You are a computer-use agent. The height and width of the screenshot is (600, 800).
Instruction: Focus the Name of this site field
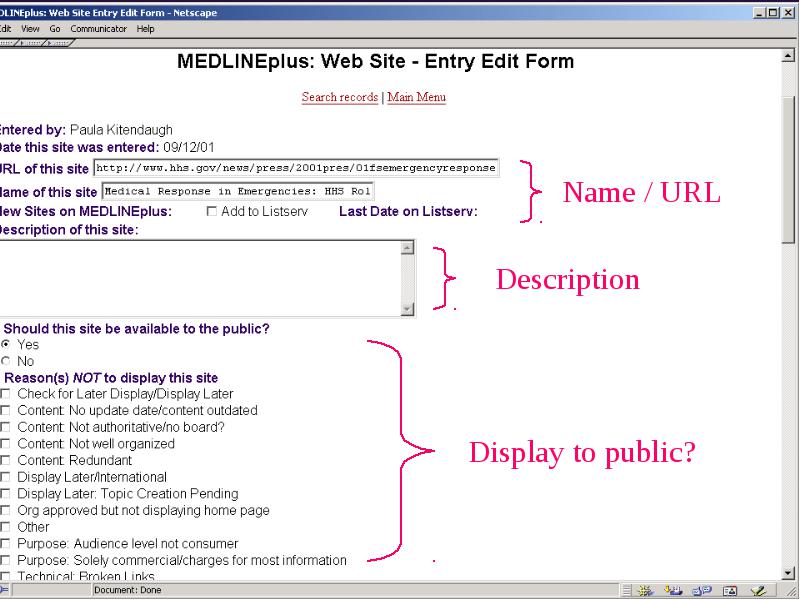click(238, 191)
